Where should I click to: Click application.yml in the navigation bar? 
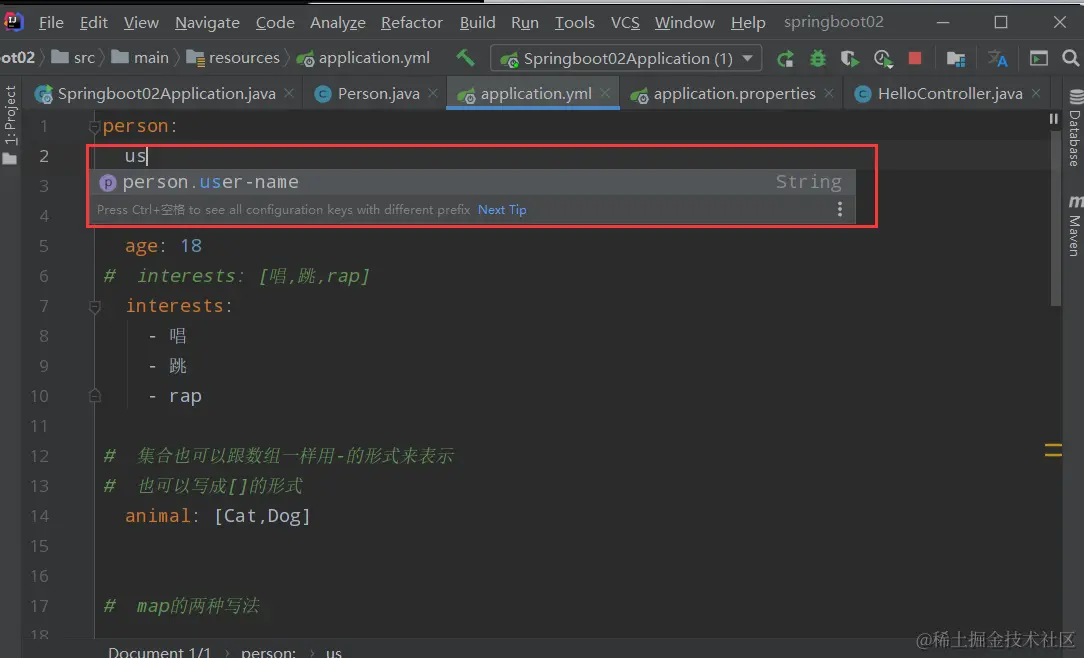coord(364,58)
